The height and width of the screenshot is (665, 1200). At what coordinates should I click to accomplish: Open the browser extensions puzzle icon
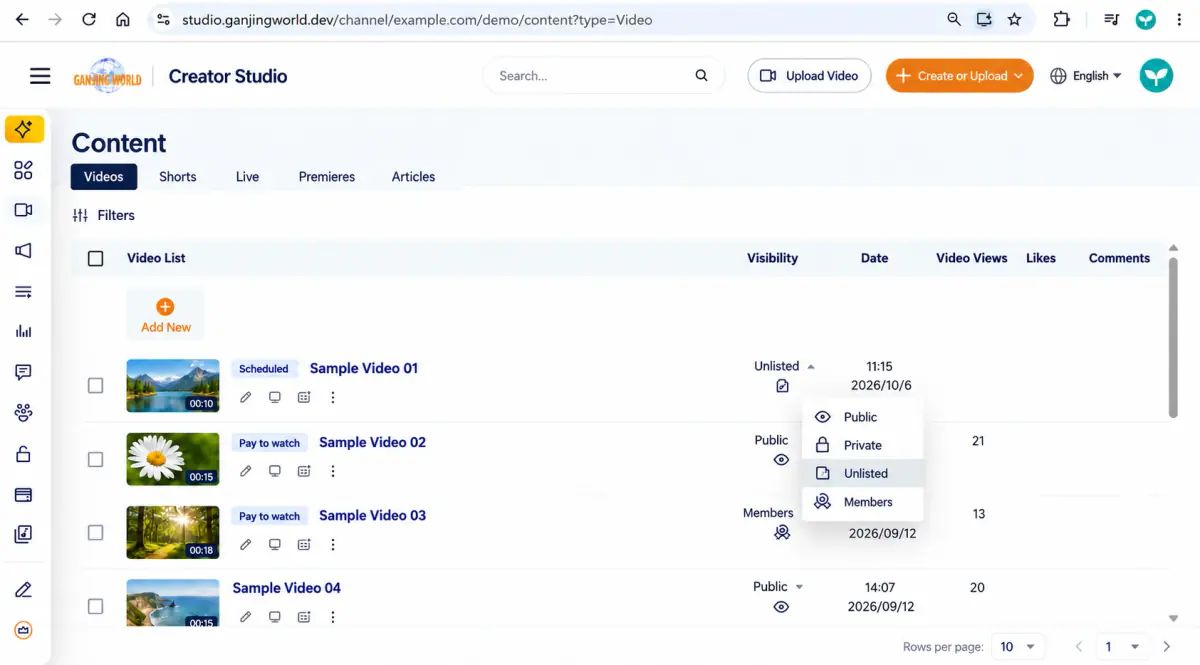(x=1061, y=19)
